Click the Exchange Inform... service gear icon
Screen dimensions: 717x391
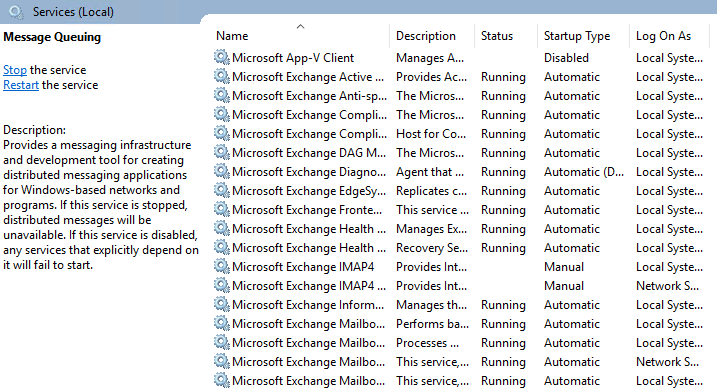(x=222, y=305)
